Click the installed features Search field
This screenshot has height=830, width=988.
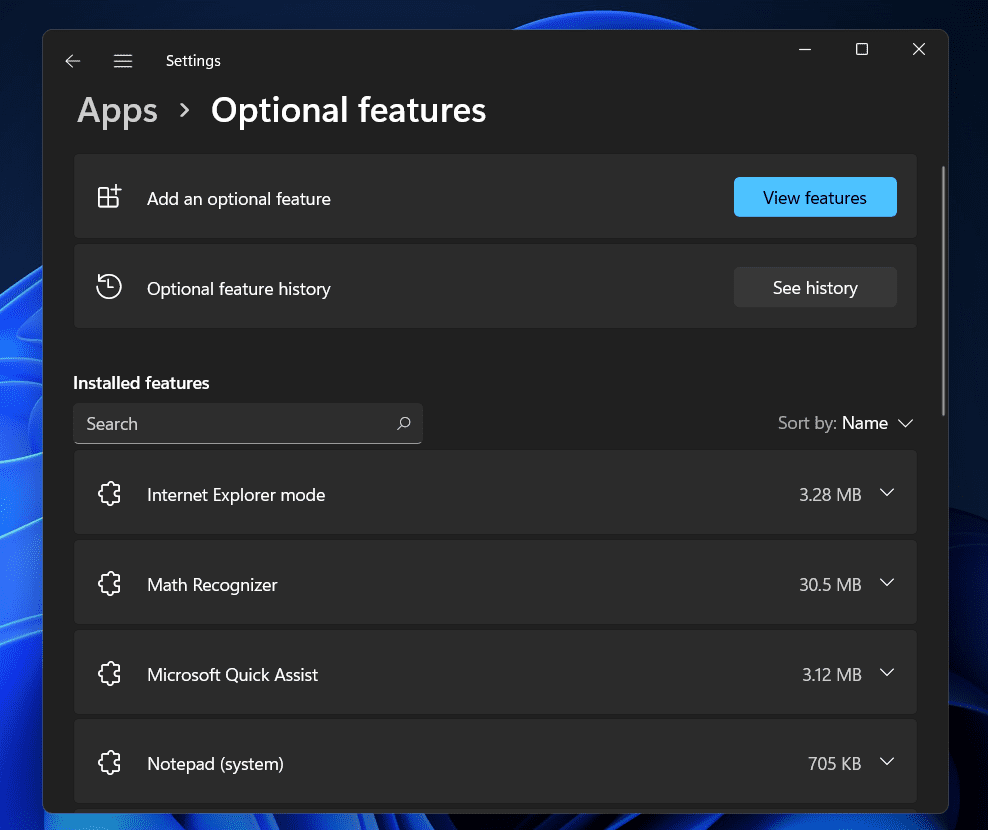coord(235,423)
